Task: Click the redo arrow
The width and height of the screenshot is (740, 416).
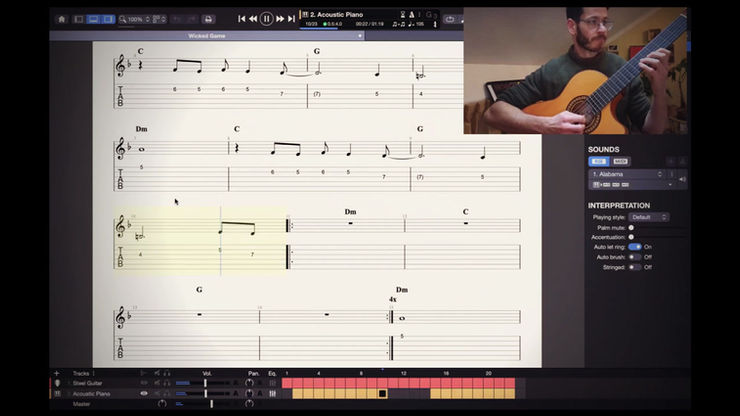Action: (191, 19)
